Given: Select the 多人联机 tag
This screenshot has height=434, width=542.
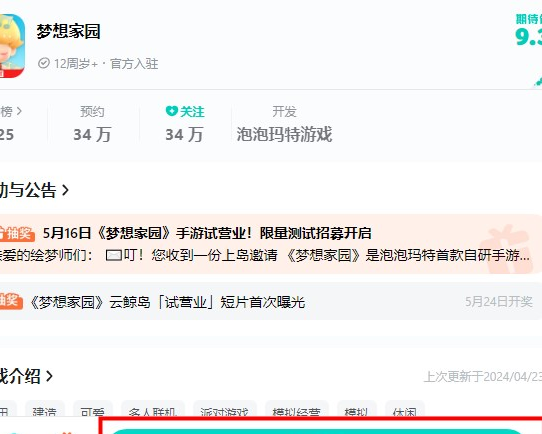Looking at the screenshot, I should click(153, 410).
